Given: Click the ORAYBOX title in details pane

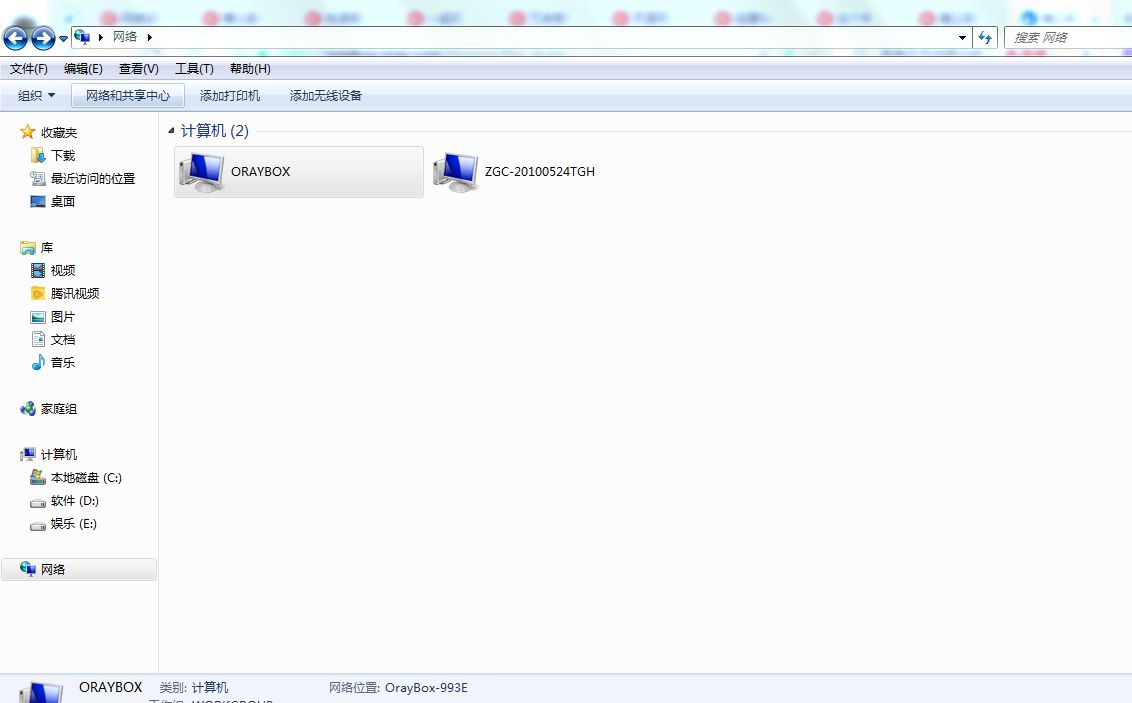Looking at the screenshot, I should tap(110, 687).
